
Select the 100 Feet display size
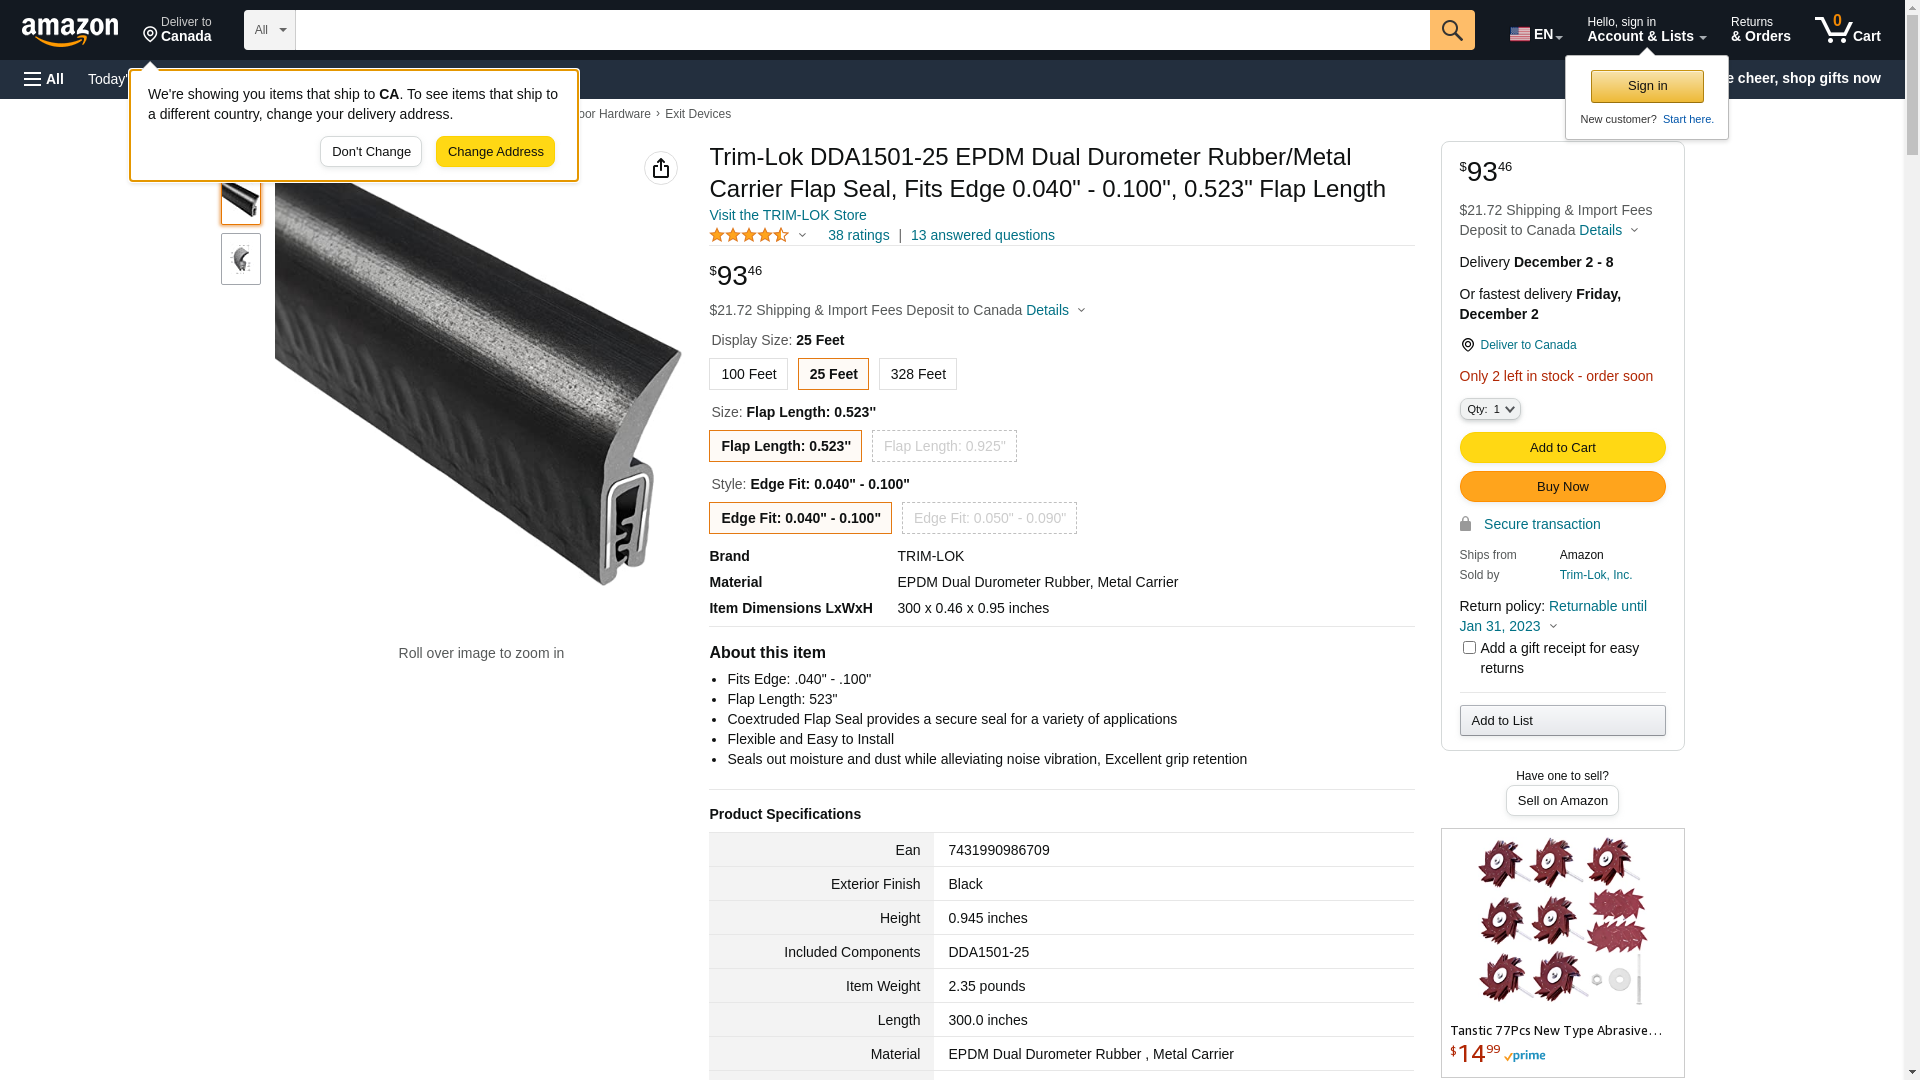tap(748, 374)
